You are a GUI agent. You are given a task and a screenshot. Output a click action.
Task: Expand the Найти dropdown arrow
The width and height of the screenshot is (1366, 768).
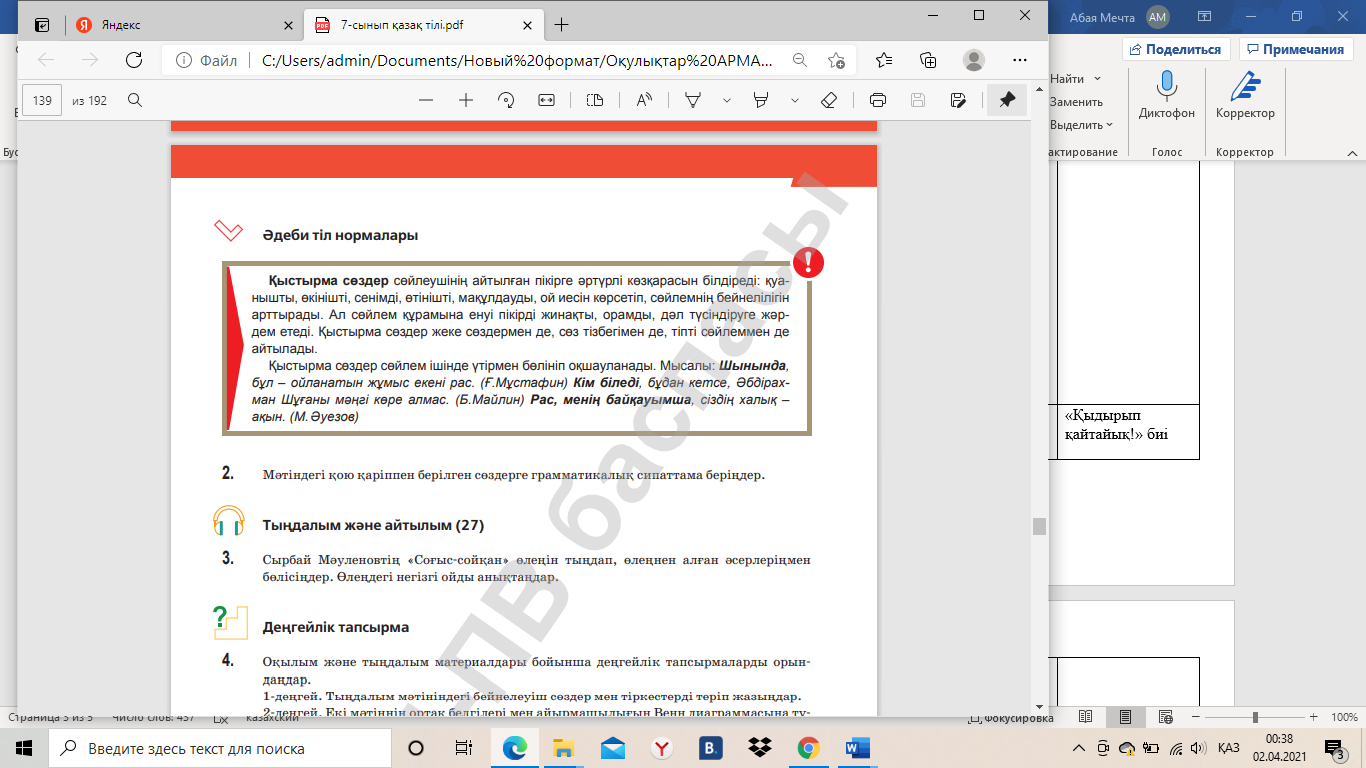1097,78
